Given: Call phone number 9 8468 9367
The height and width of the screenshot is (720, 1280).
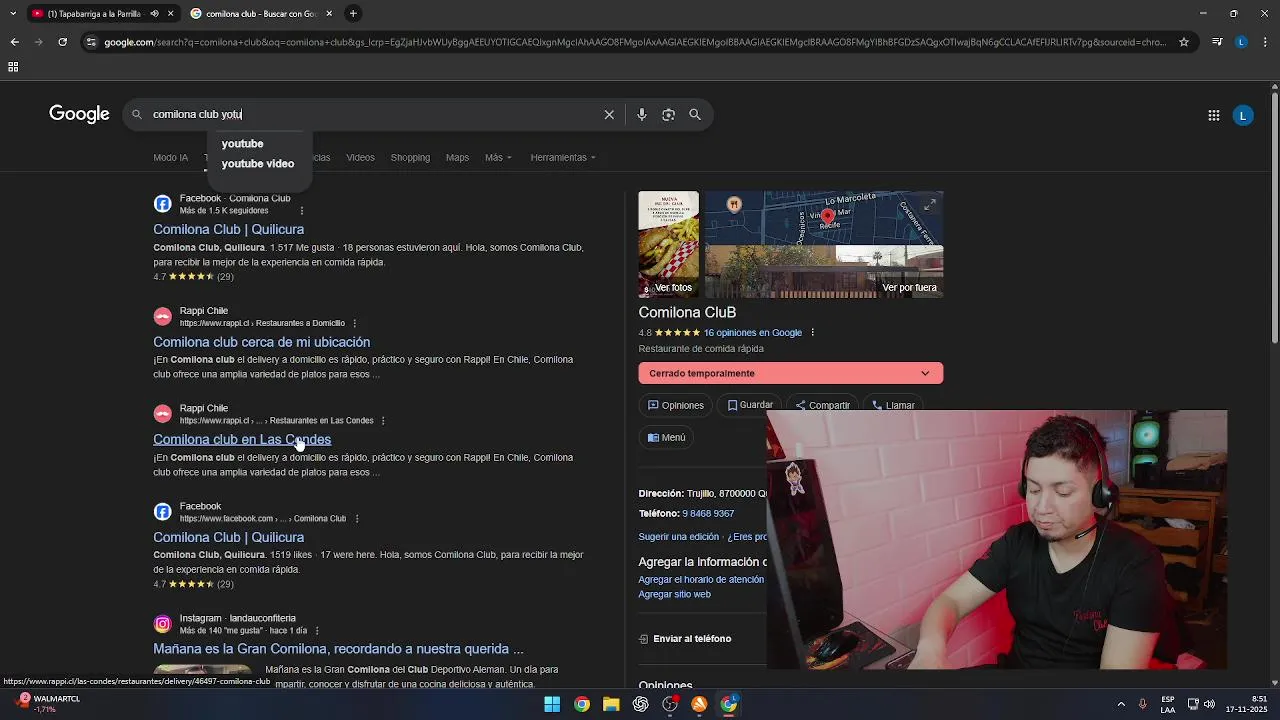Looking at the screenshot, I should tap(708, 514).
